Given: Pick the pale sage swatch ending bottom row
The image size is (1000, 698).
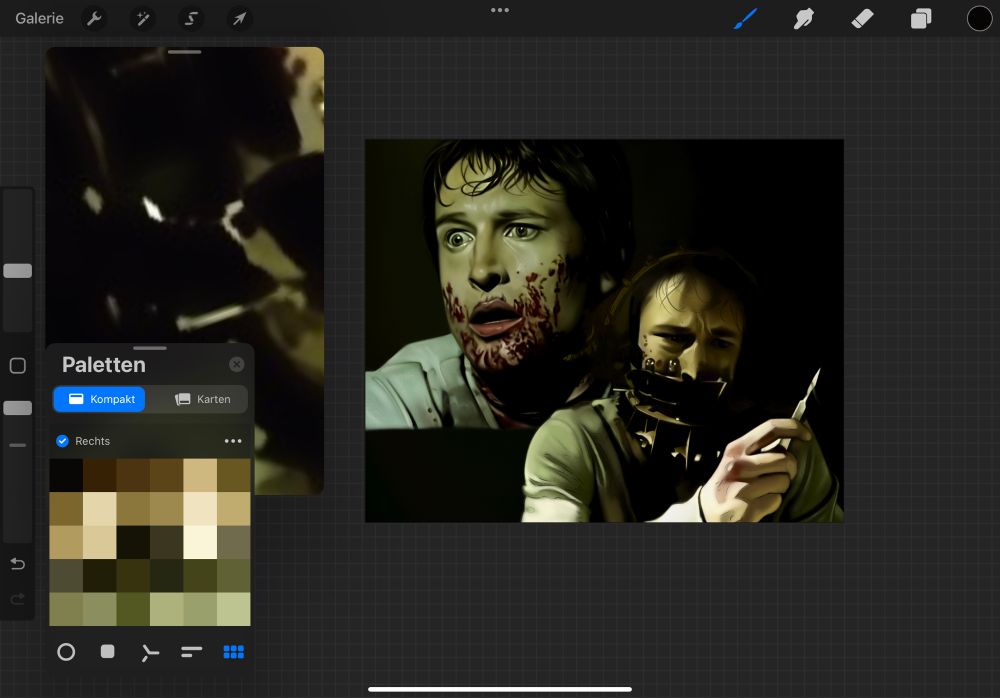Looking at the screenshot, I should [233, 609].
